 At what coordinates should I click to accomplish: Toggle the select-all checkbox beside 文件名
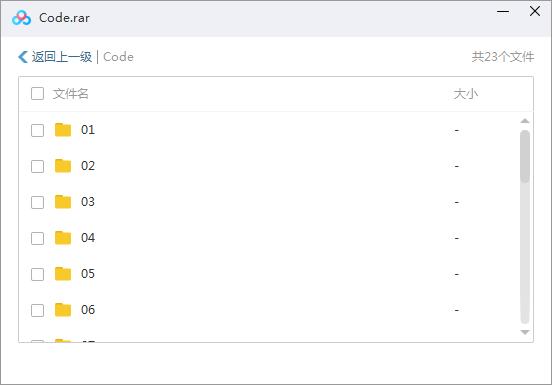click(37, 94)
